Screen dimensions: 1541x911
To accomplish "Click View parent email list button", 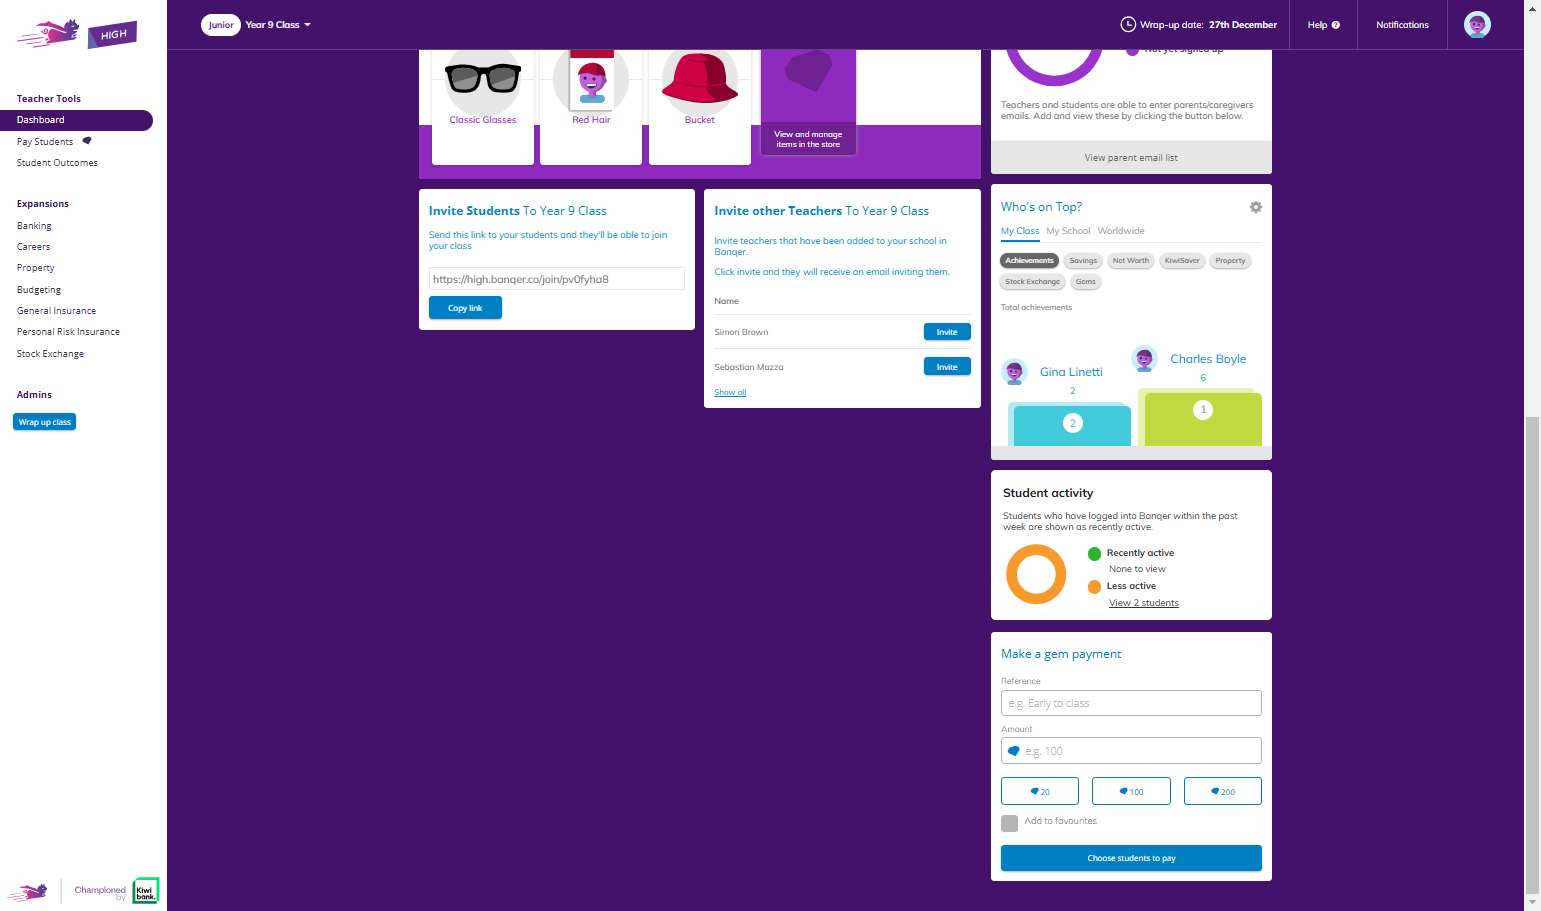I will [x=1131, y=158].
